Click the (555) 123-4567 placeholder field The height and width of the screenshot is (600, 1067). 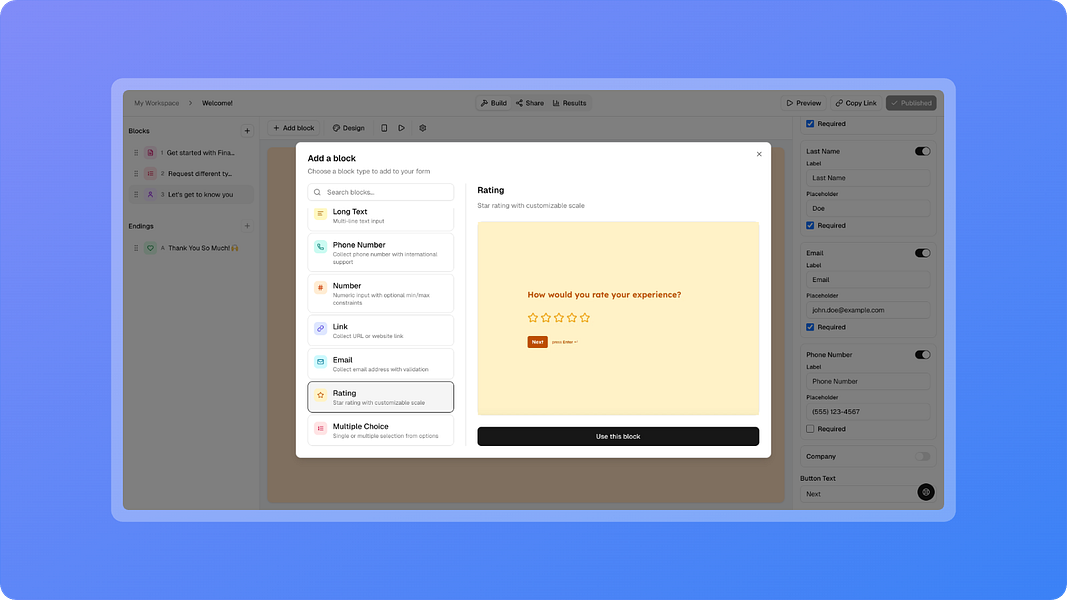pyautogui.click(x=868, y=412)
